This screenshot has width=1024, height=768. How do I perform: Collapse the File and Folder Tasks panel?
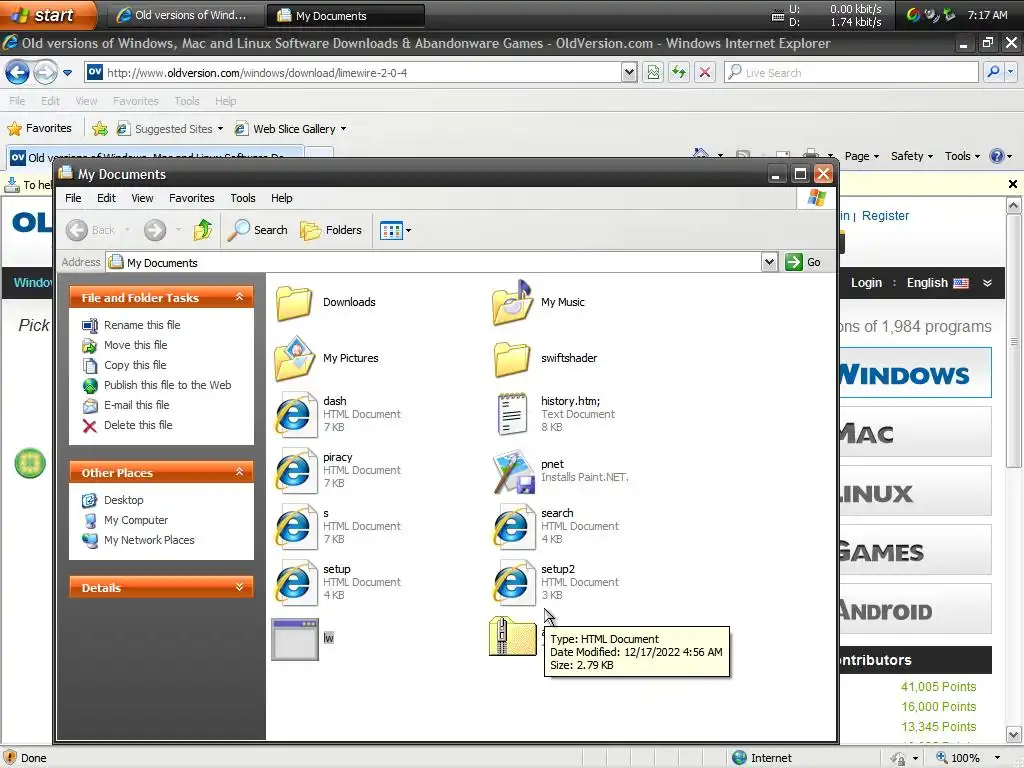tap(240, 297)
